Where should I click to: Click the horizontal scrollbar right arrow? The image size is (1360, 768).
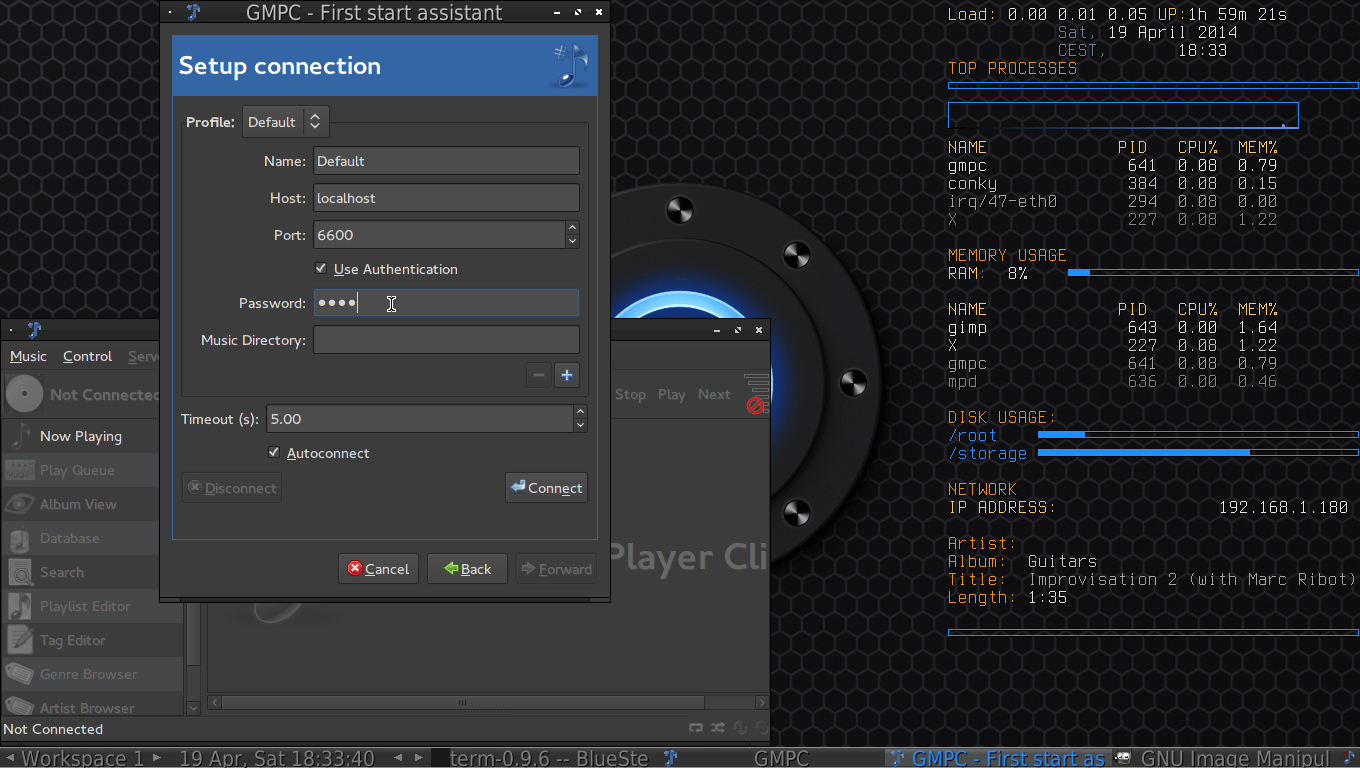click(762, 703)
